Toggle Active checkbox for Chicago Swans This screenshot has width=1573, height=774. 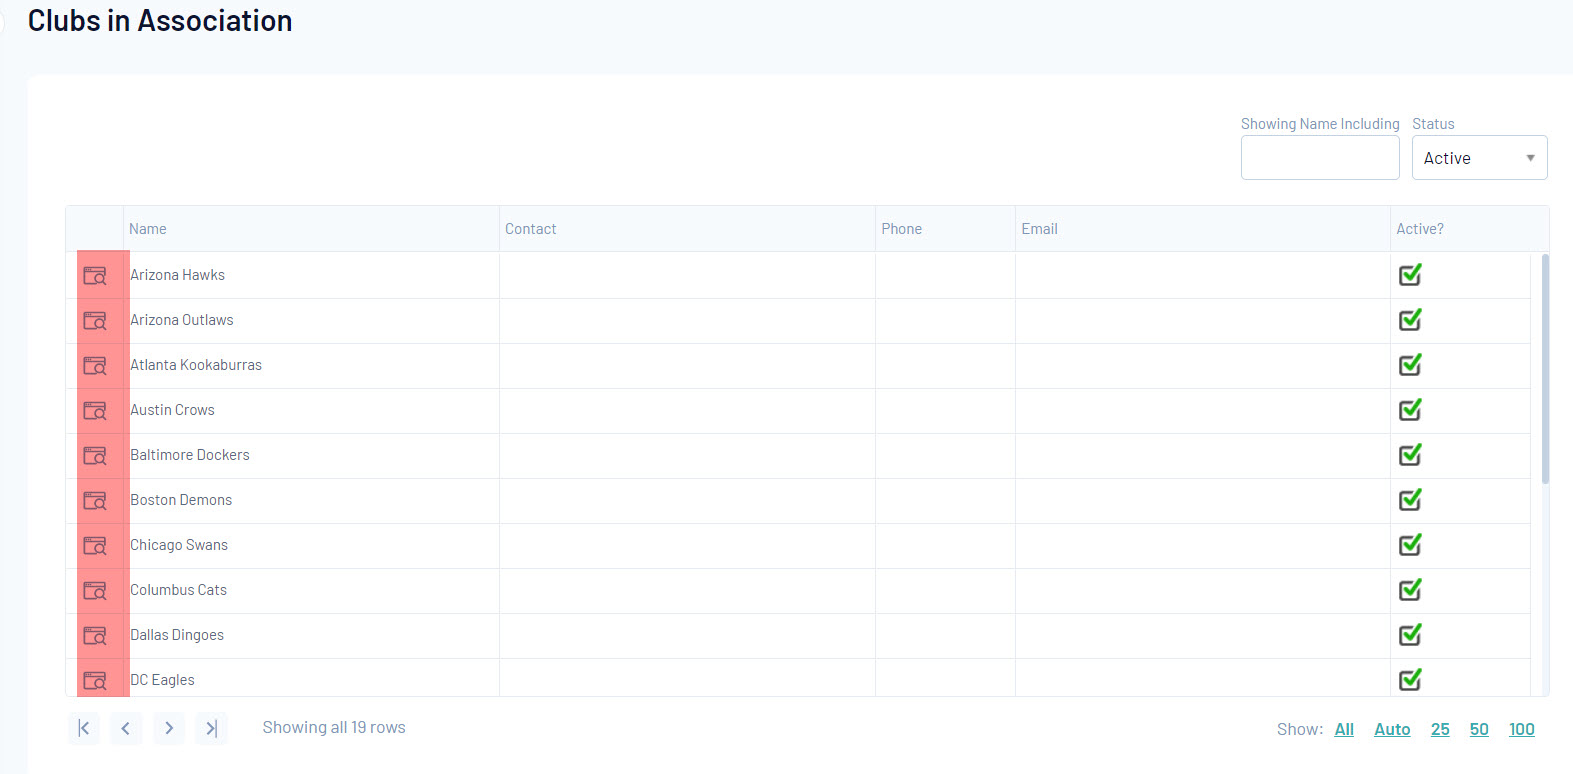pyautogui.click(x=1410, y=545)
